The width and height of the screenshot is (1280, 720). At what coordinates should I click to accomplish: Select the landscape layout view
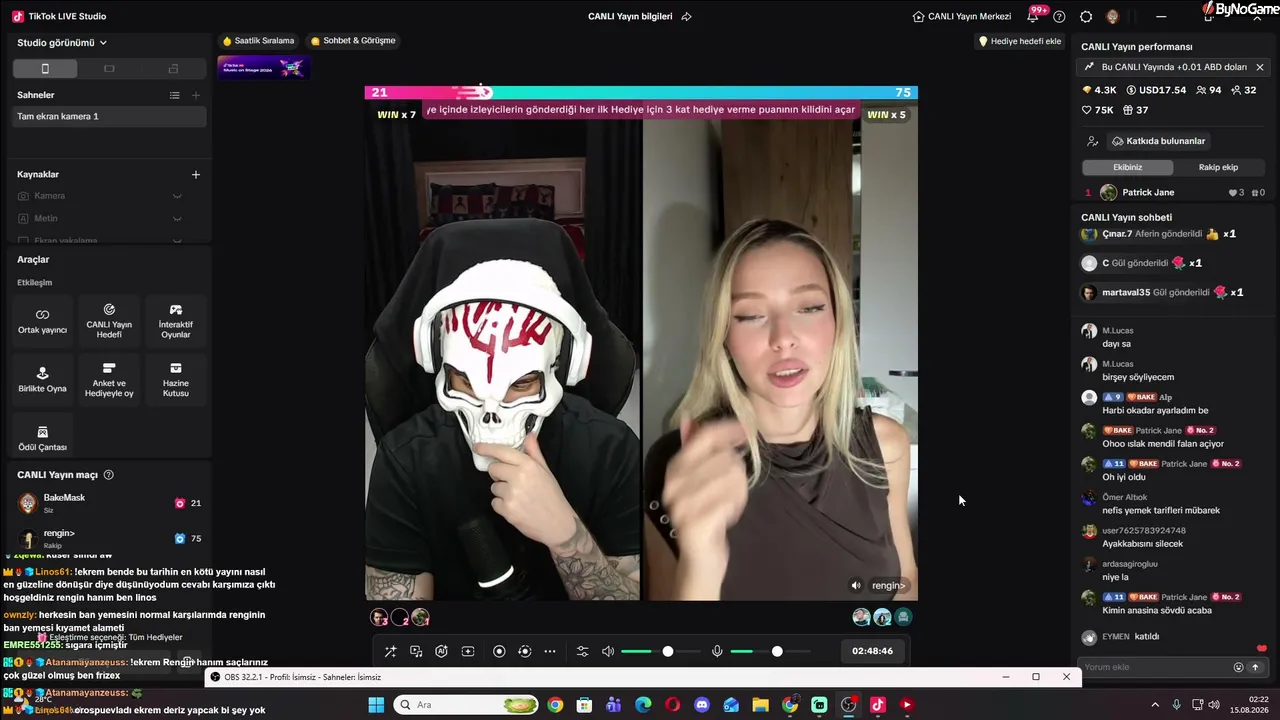point(109,69)
